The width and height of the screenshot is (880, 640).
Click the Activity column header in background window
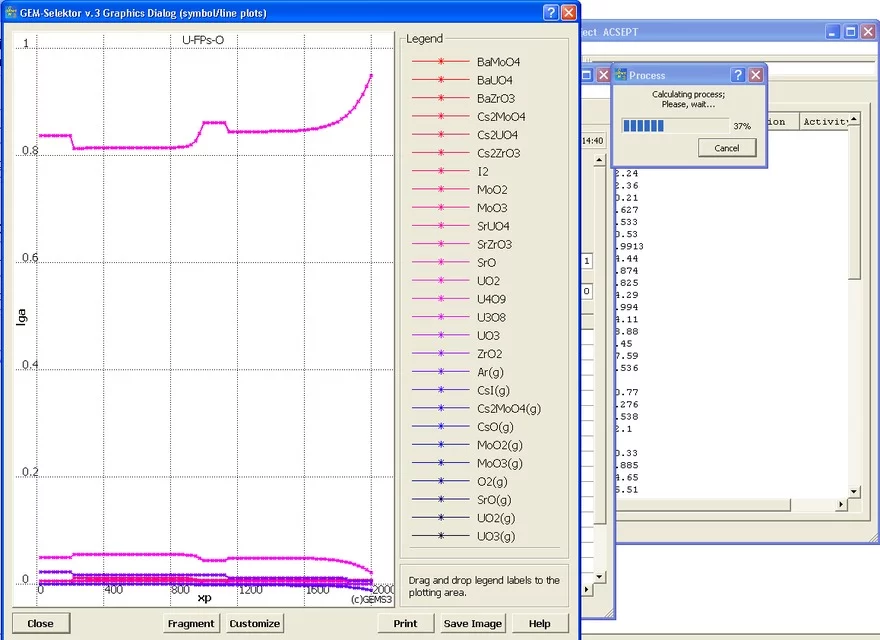824,121
